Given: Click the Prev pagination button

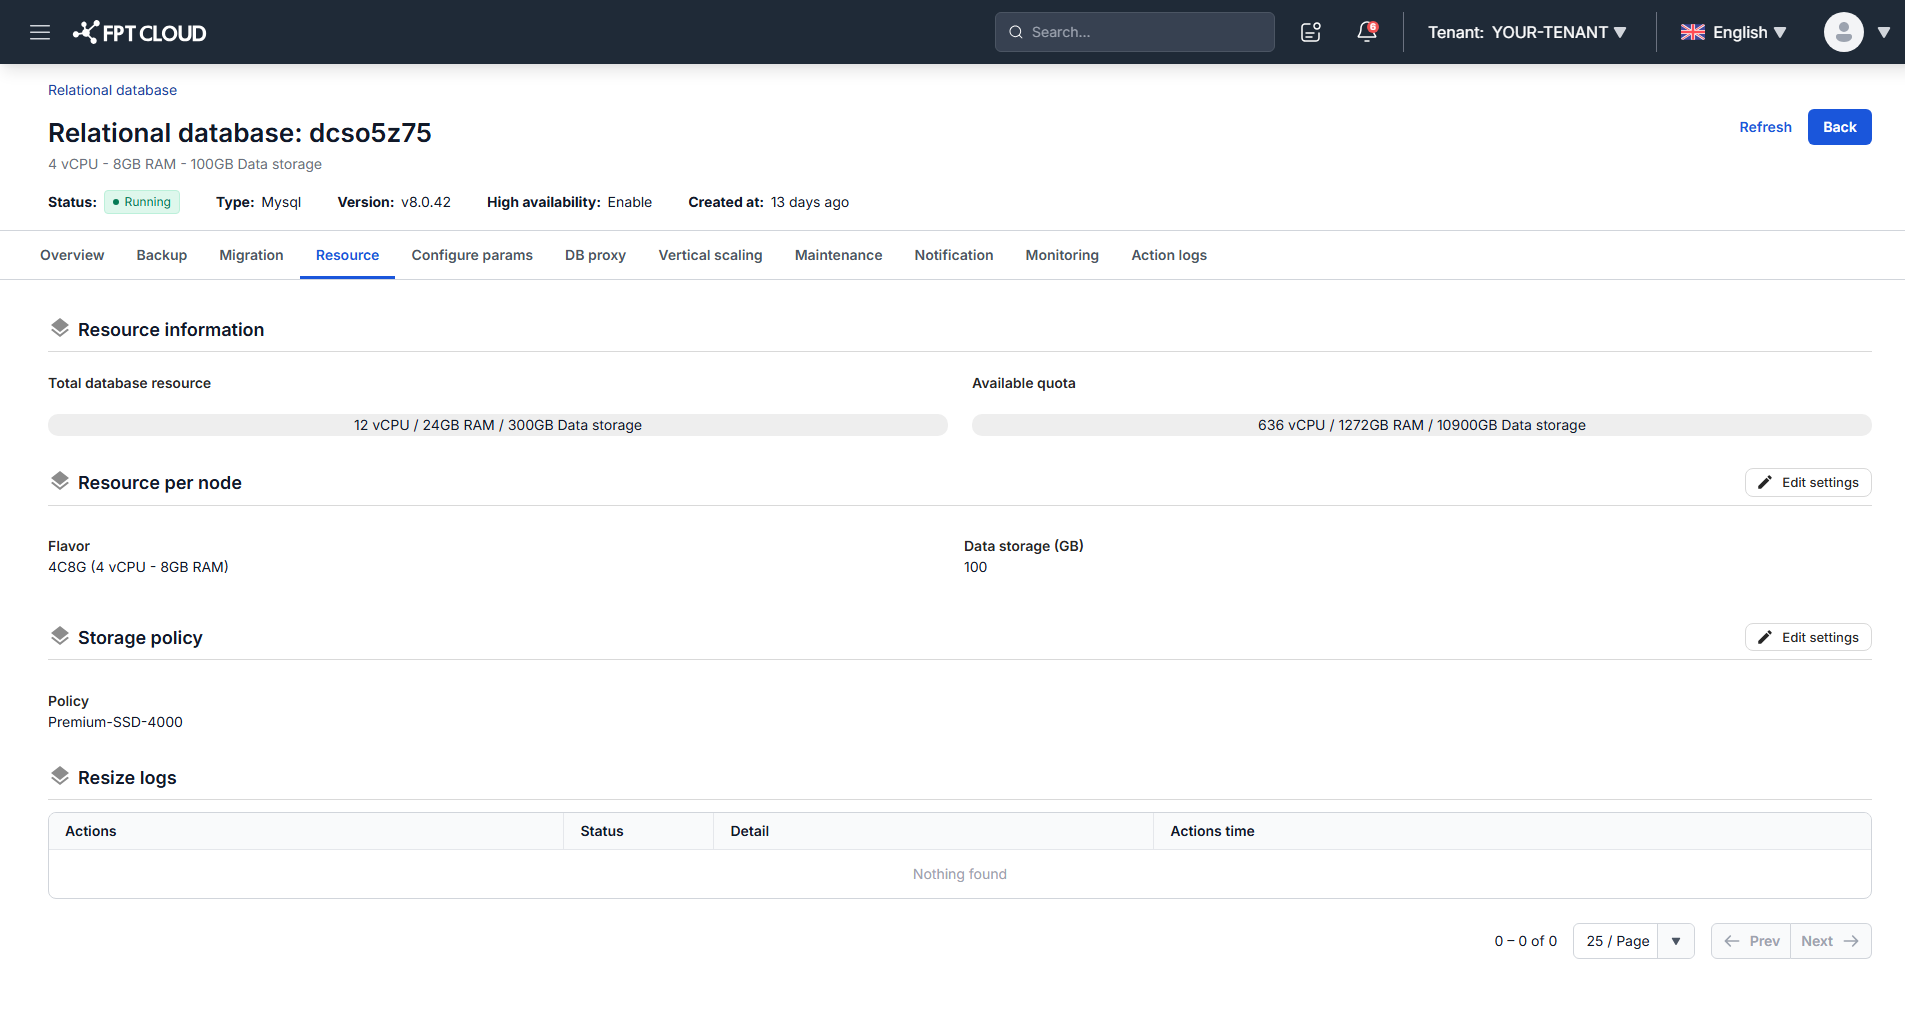Looking at the screenshot, I should click(1751, 941).
